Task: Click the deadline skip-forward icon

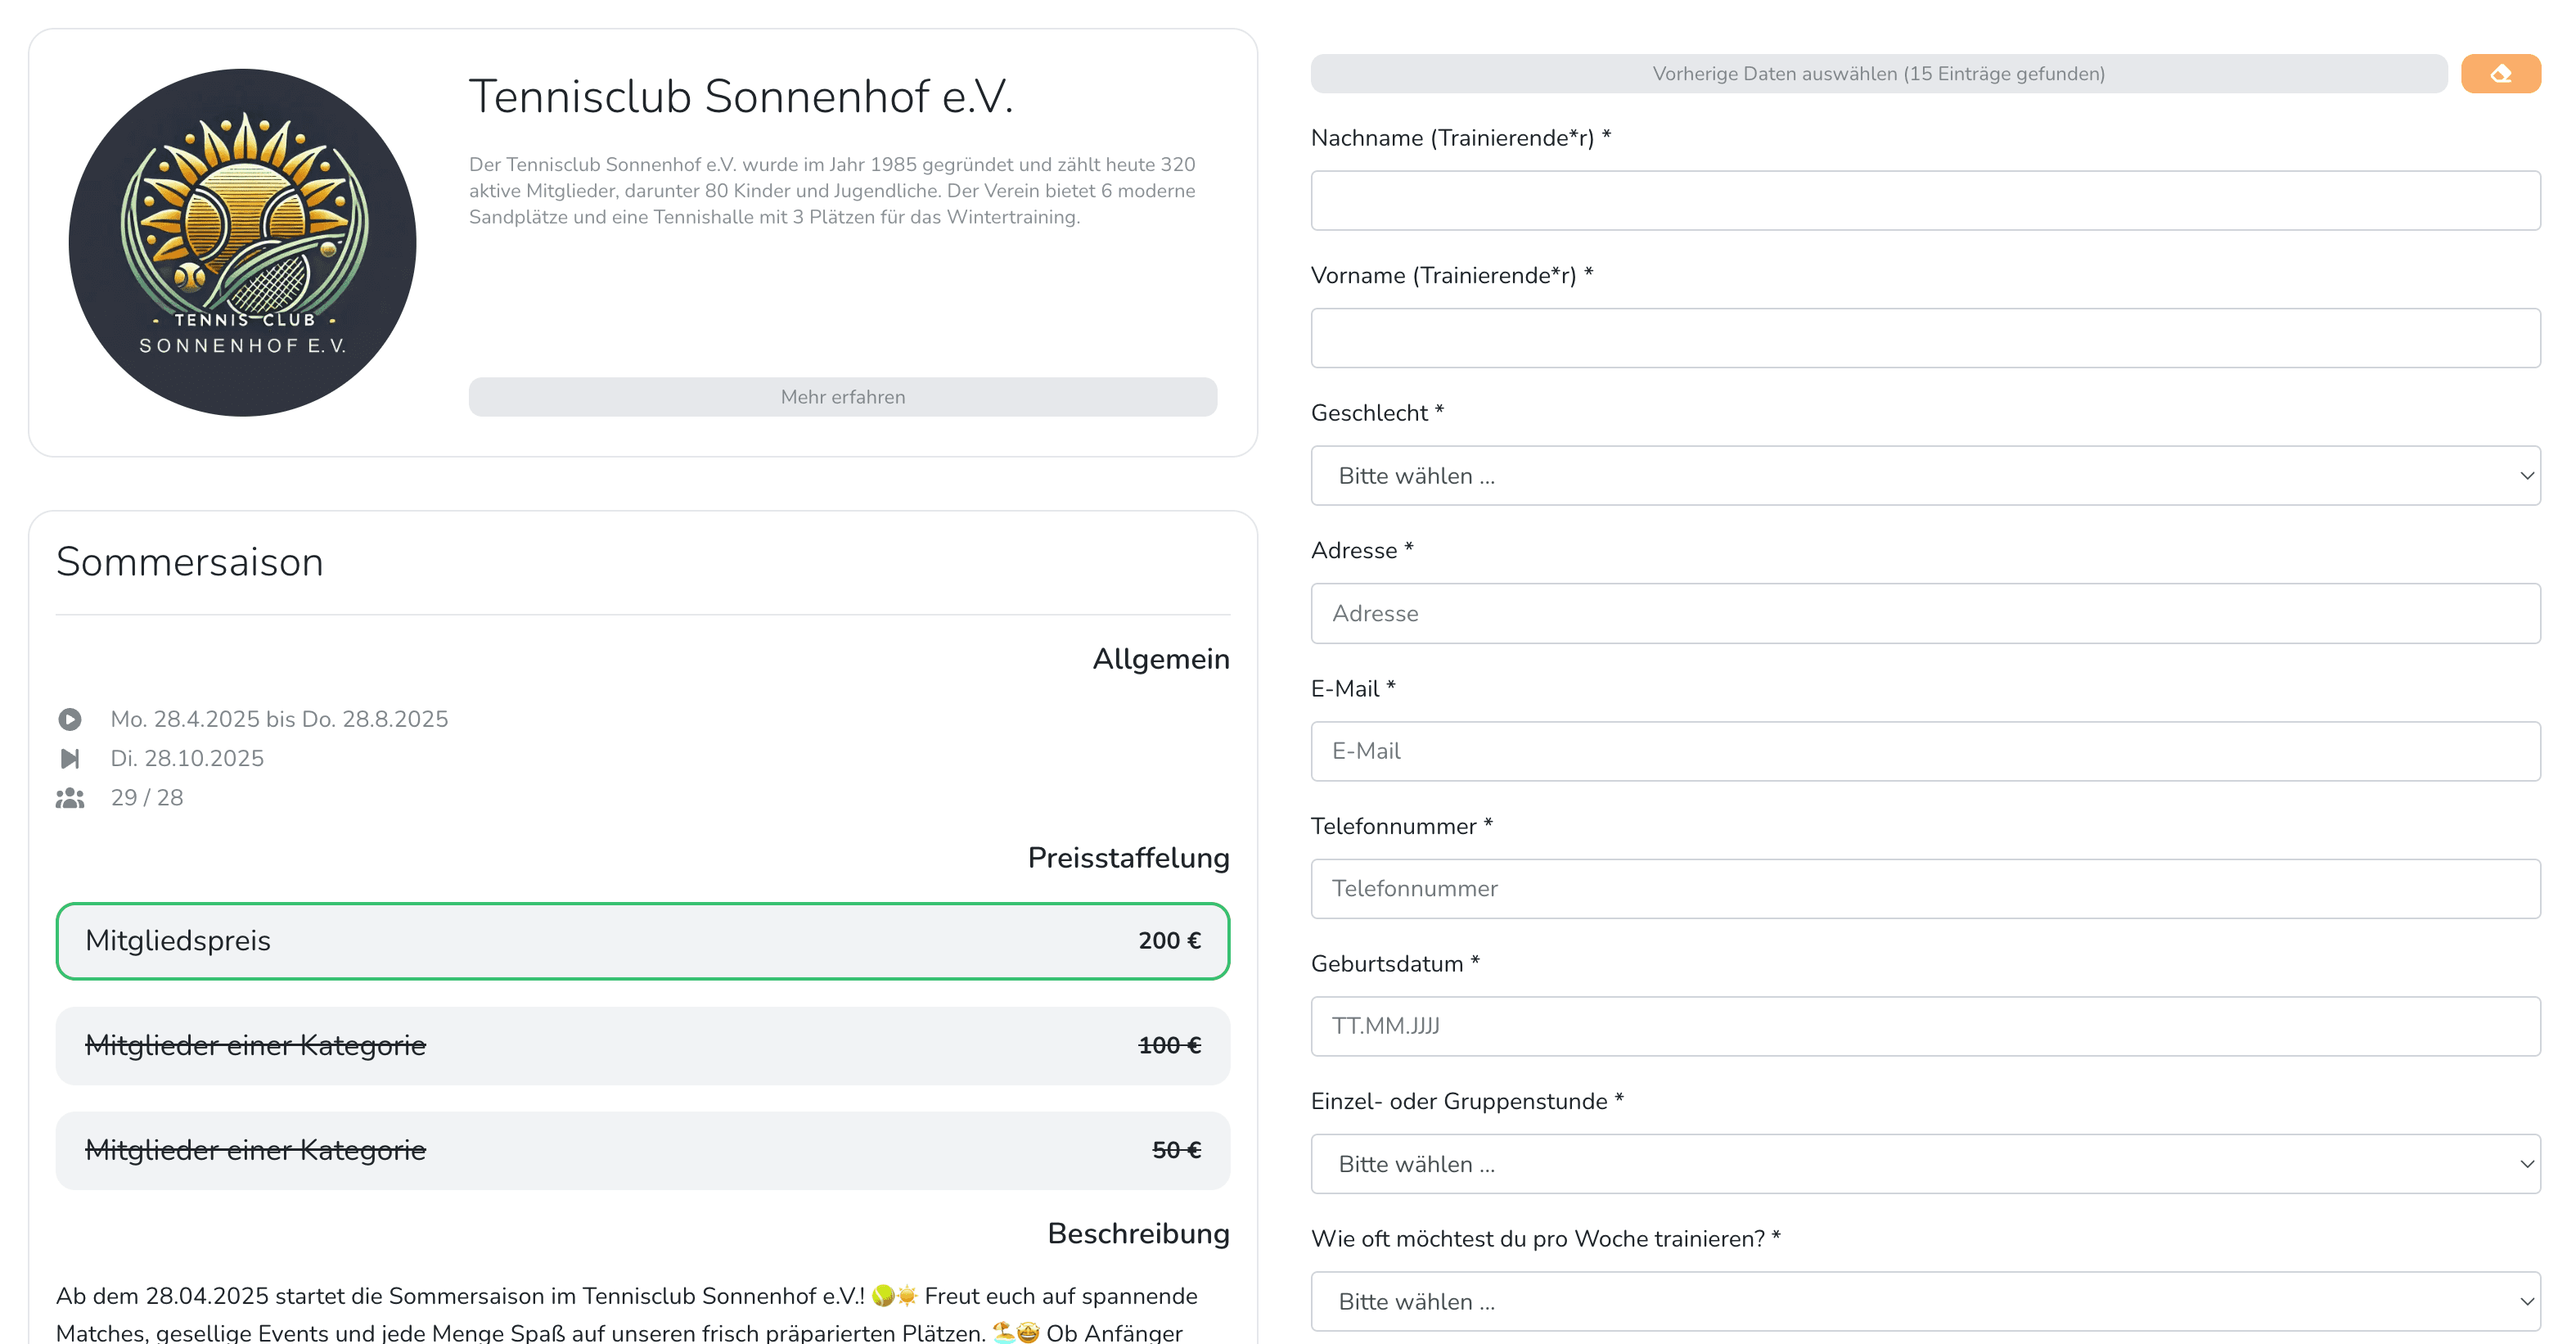Action: click(70, 758)
